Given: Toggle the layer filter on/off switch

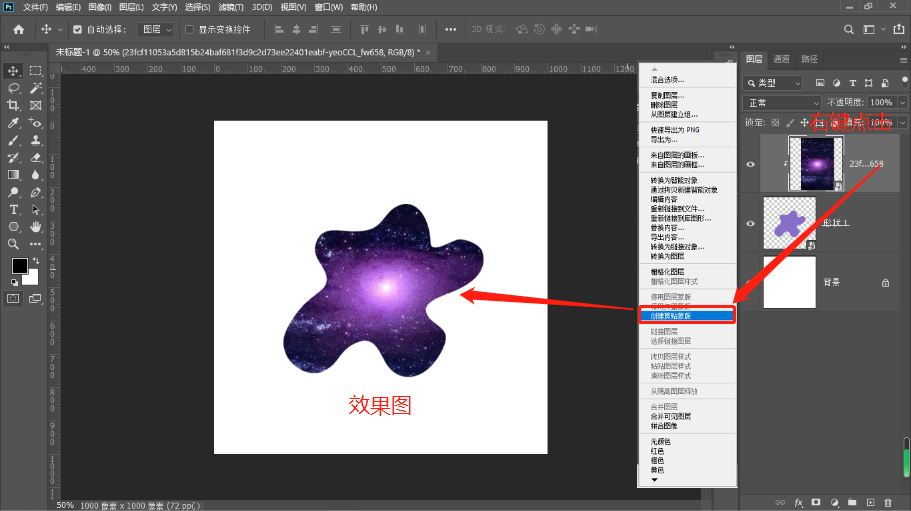Looking at the screenshot, I should [x=905, y=81].
